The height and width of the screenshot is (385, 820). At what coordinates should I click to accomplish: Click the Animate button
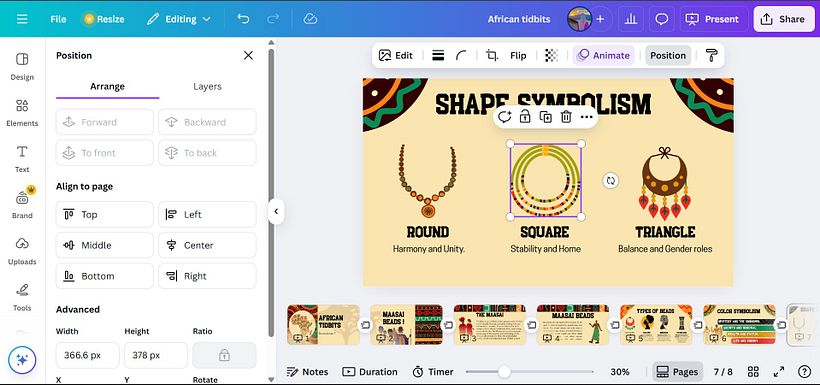603,55
